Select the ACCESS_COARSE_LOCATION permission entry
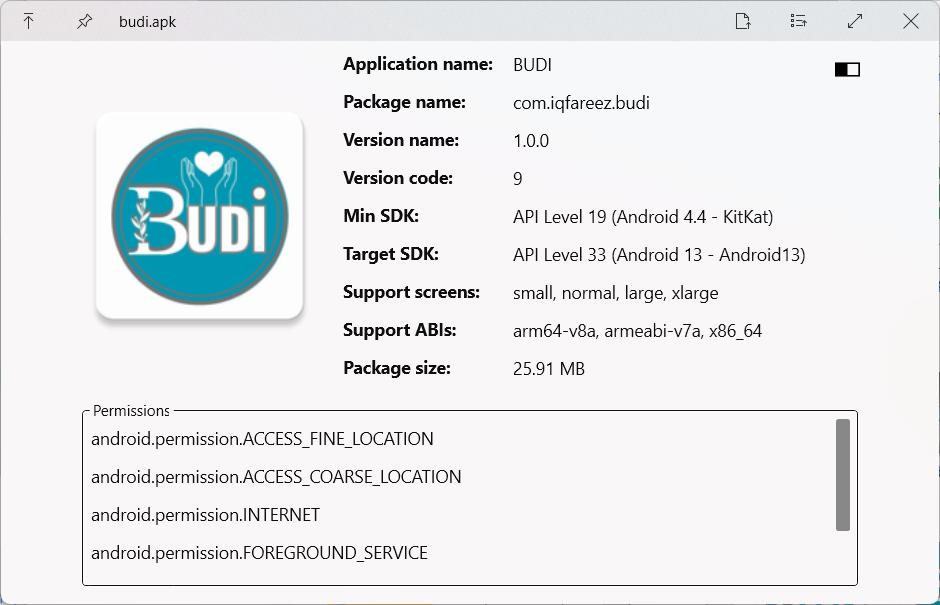940x605 pixels. pyautogui.click(x=275, y=477)
